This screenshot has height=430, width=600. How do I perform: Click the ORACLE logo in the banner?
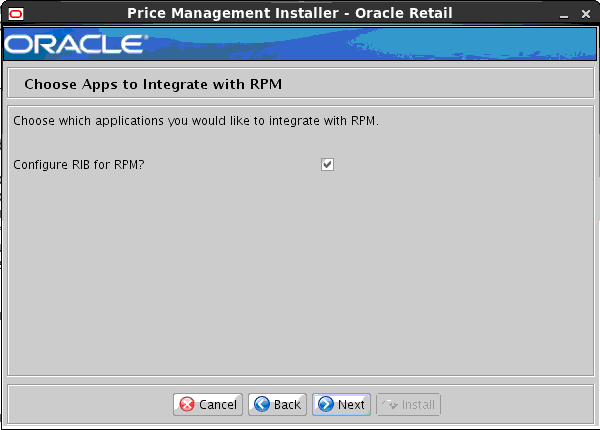(x=76, y=44)
